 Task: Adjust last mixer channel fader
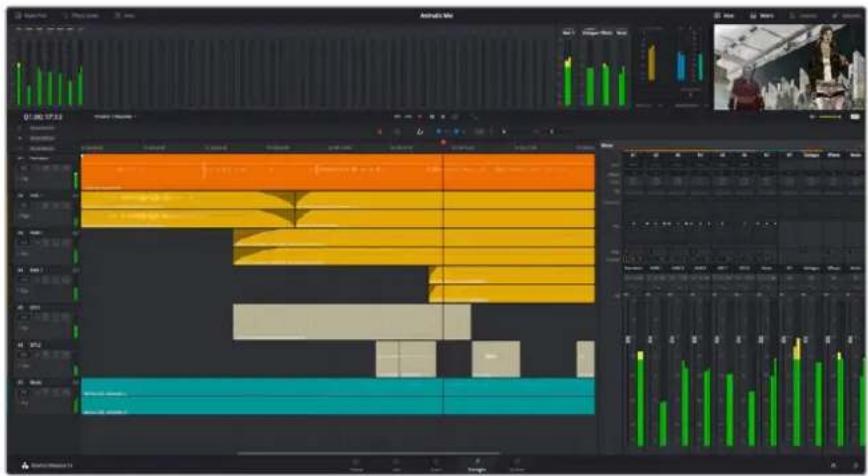850,339
